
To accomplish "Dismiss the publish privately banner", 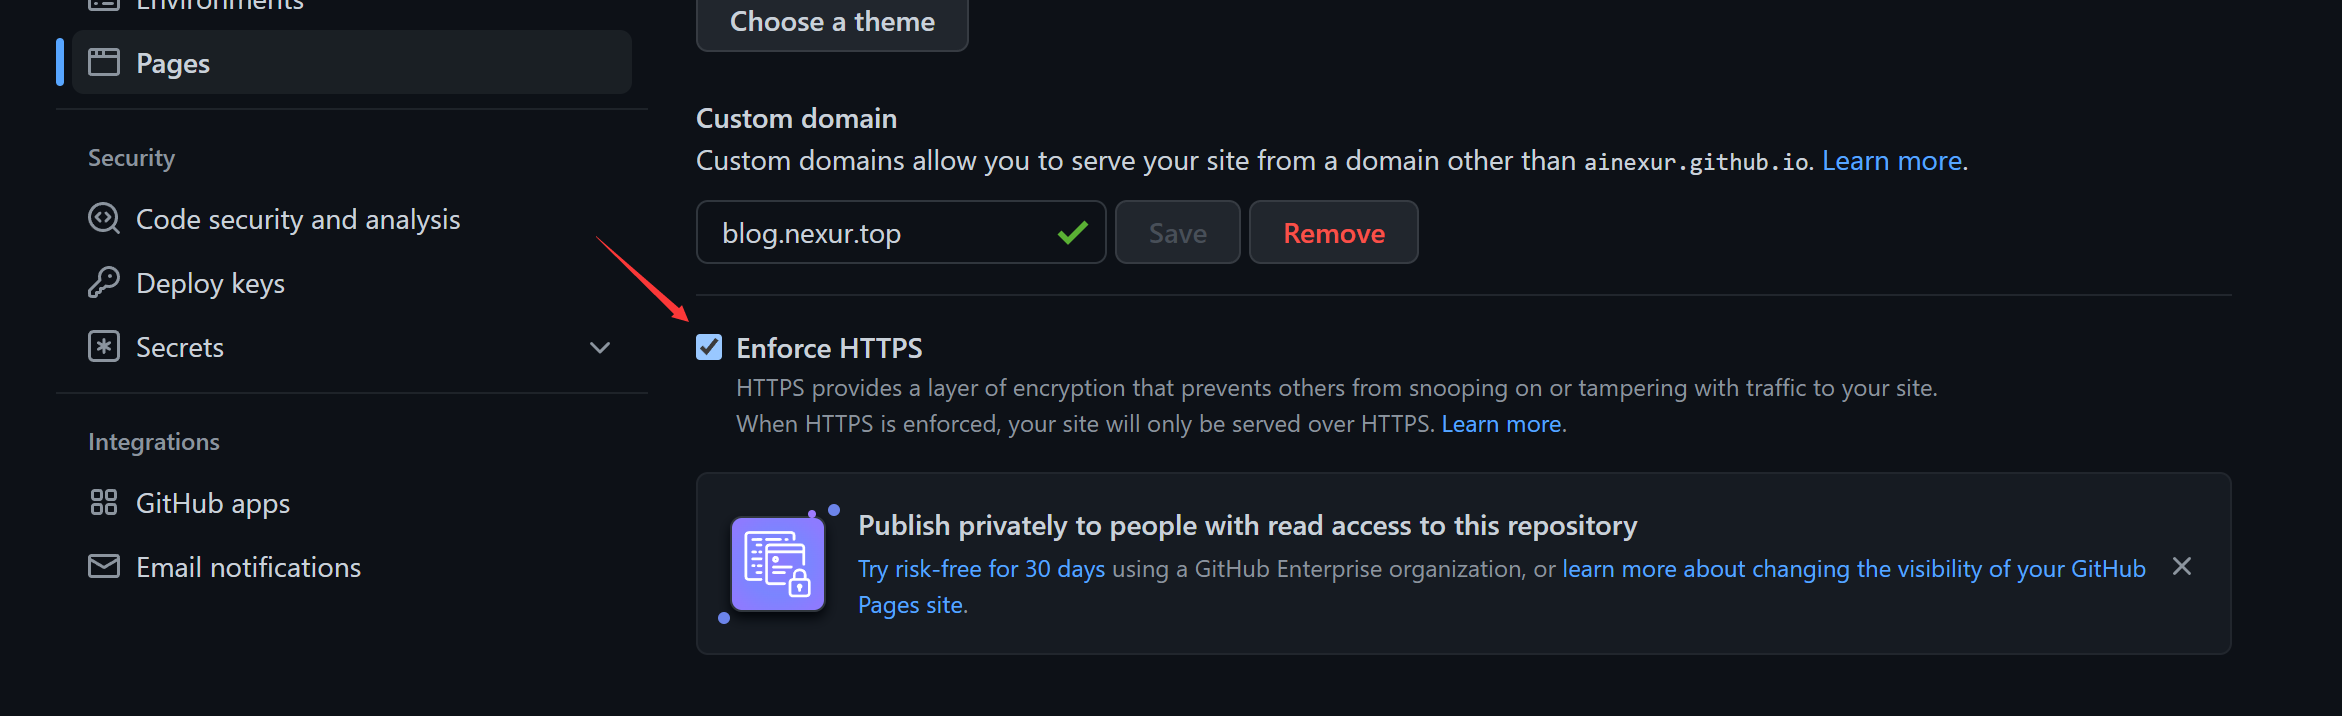I will 2182,567.
